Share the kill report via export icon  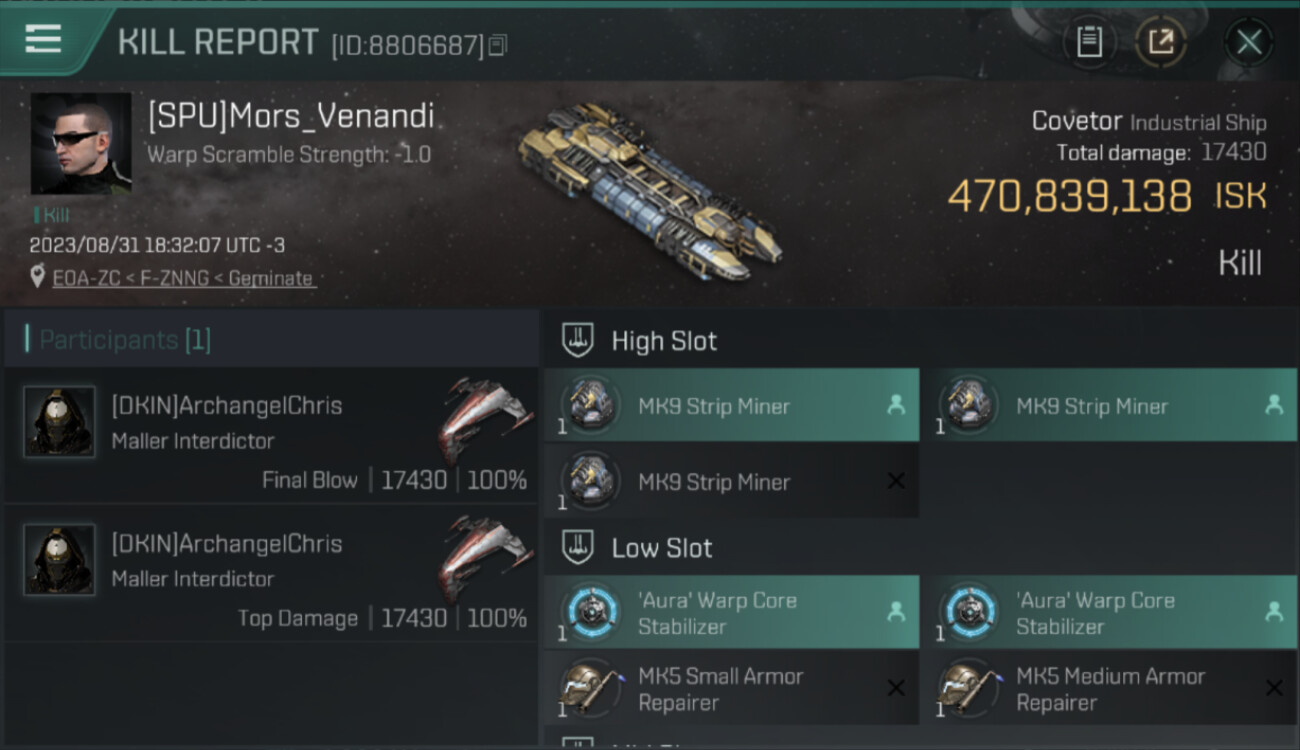[1160, 42]
